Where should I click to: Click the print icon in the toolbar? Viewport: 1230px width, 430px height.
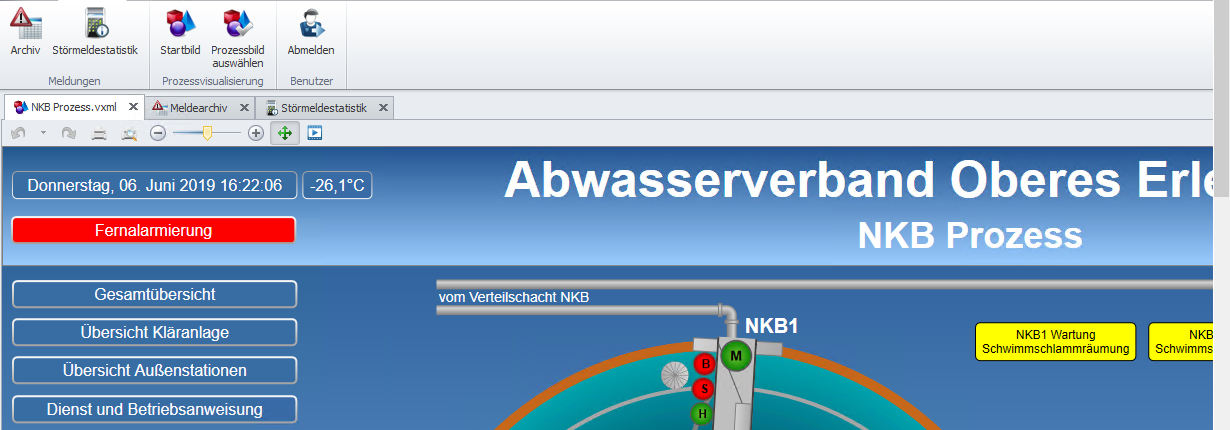coord(99,132)
